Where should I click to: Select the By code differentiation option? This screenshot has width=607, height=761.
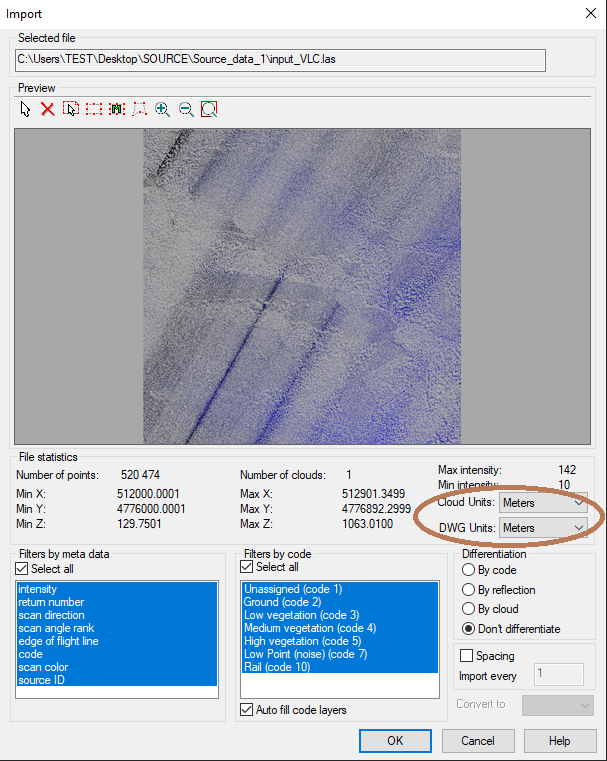(x=468, y=570)
